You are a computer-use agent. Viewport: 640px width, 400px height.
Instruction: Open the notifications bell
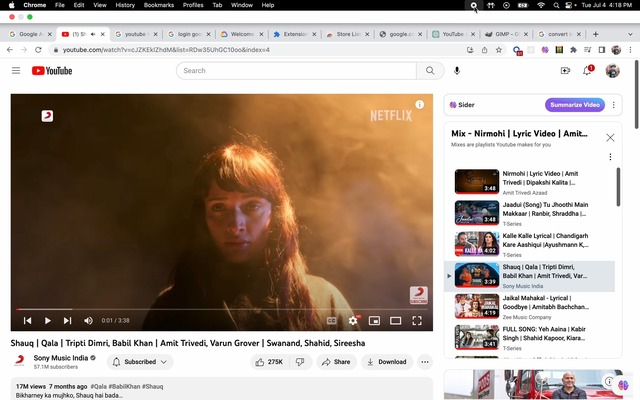(x=587, y=71)
